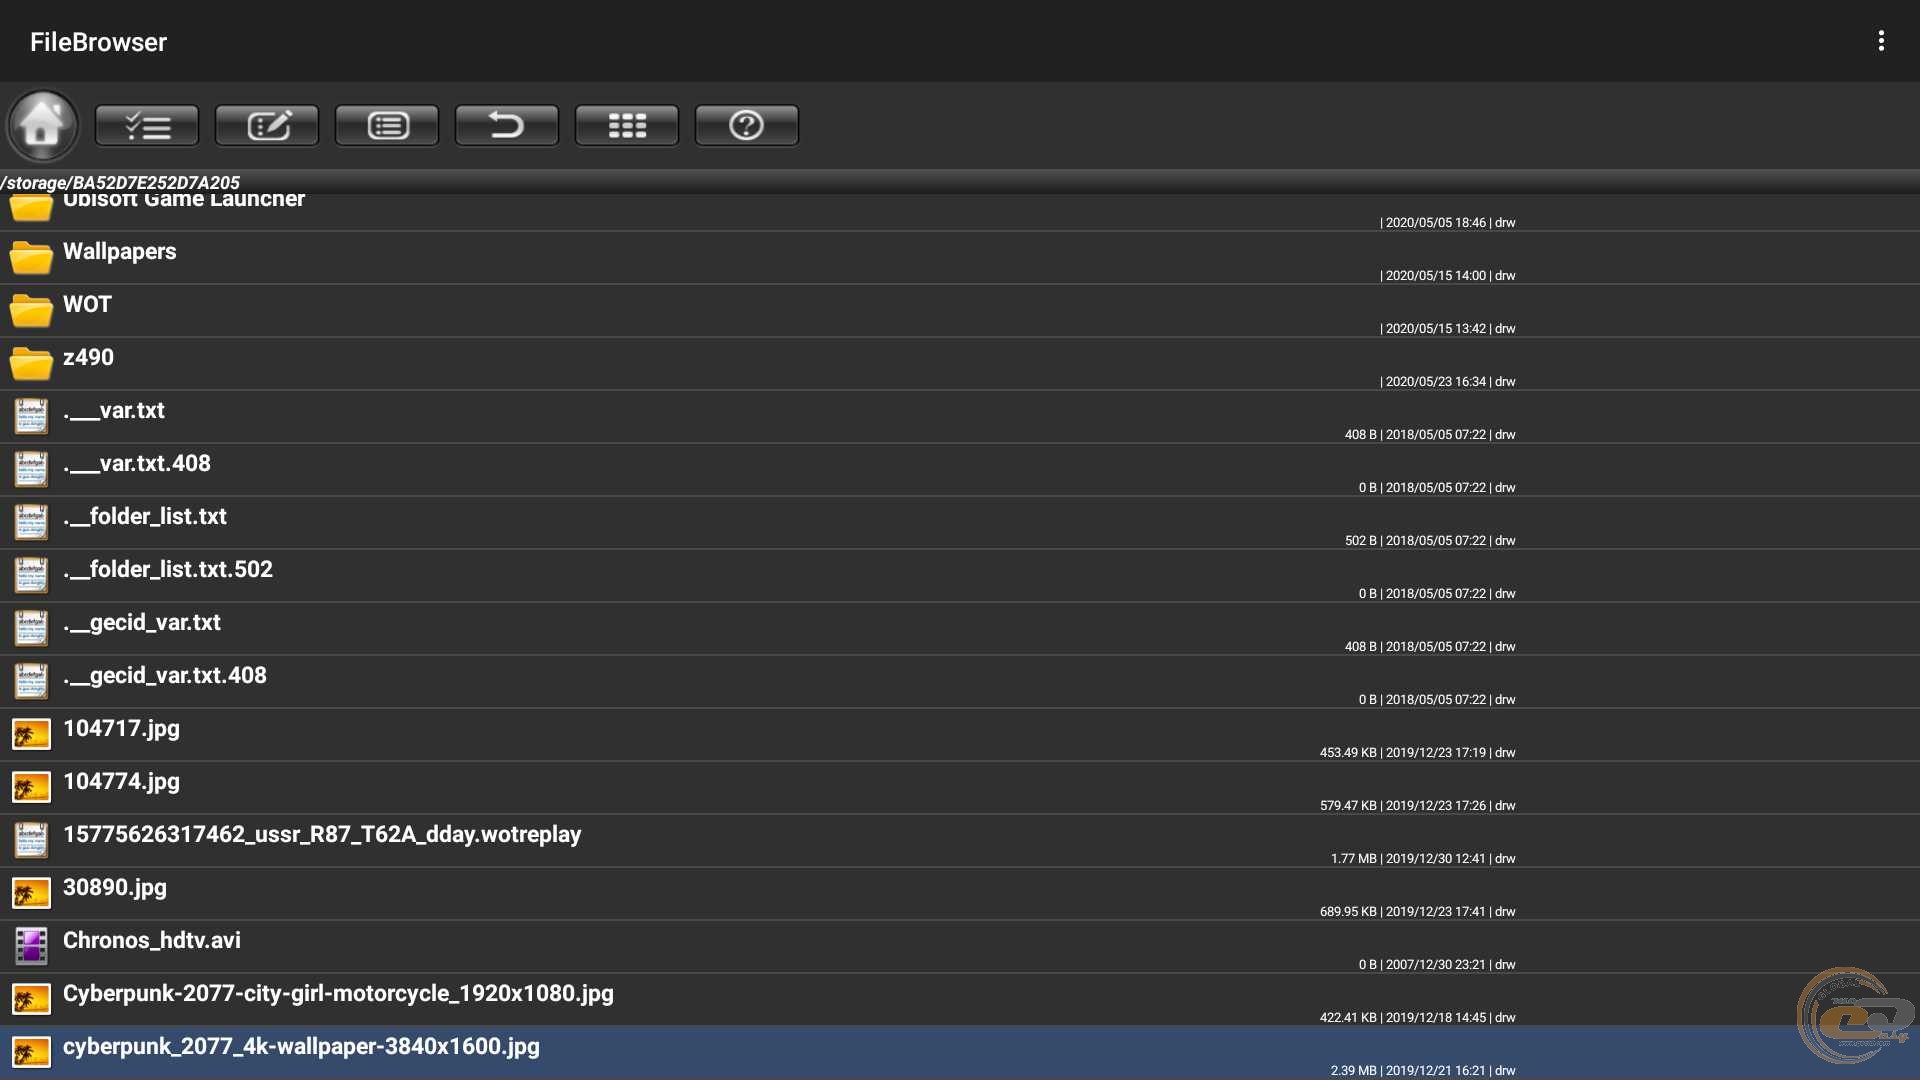Open the Wallpapers folder
1920x1080 pixels.
pyautogui.click(x=120, y=252)
